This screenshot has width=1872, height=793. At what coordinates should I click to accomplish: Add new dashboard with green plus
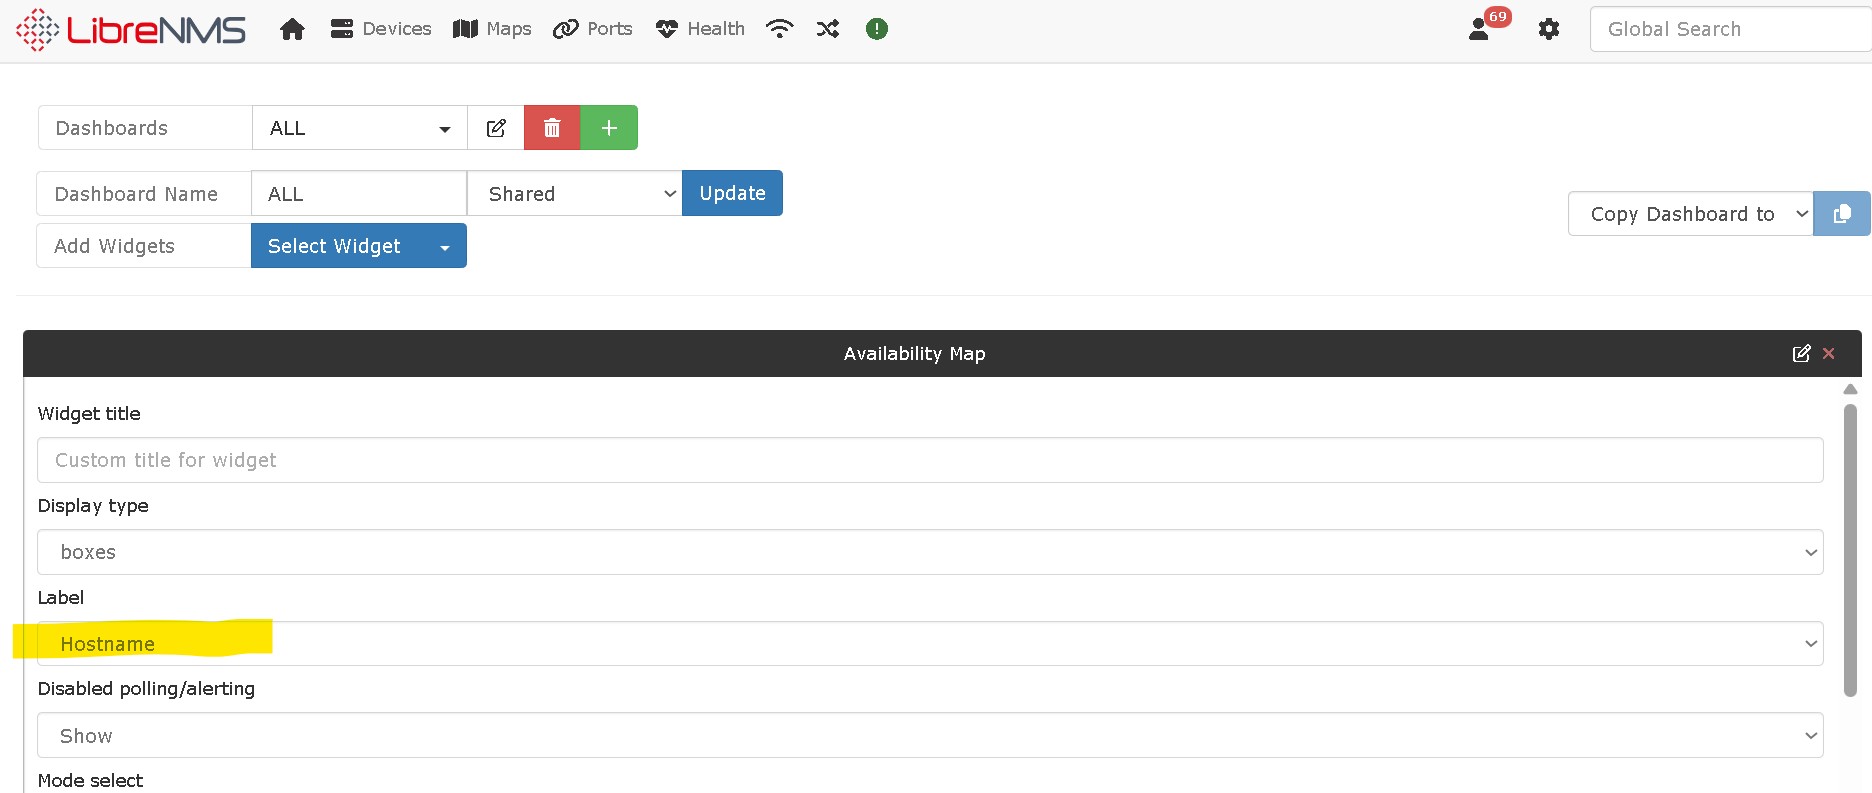click(609, 128)
